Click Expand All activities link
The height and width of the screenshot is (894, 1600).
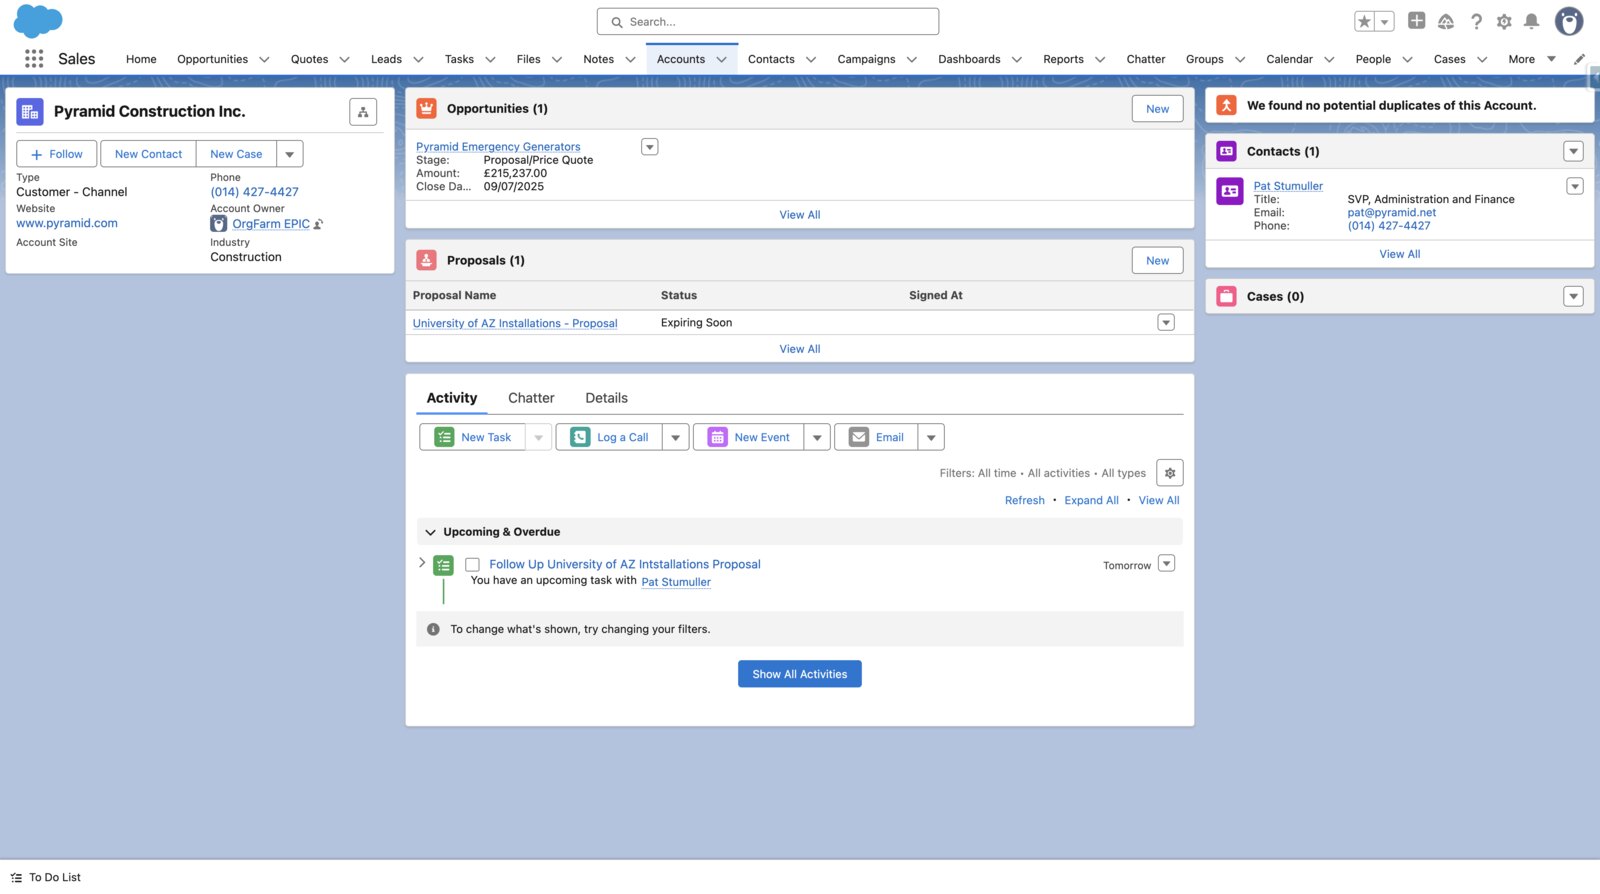pyautogui.click(x=1091, y=500)
